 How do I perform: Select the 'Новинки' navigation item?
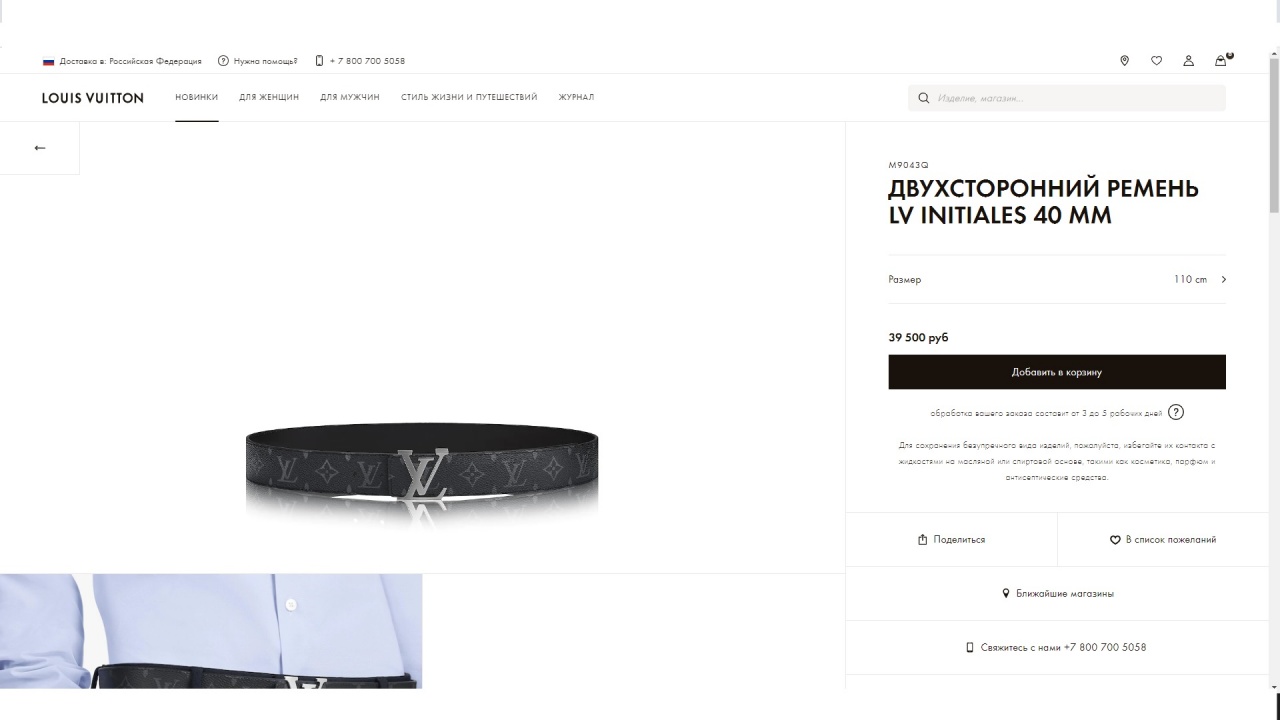click(196, 97)
